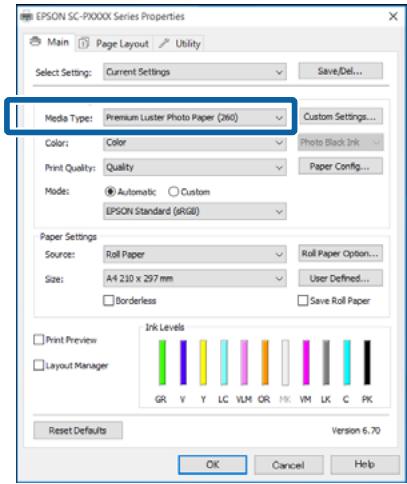The image size is (407, 484).
Task: Open the EPSON Standard (sRGB) dropdown
Action: pos(195,211)
